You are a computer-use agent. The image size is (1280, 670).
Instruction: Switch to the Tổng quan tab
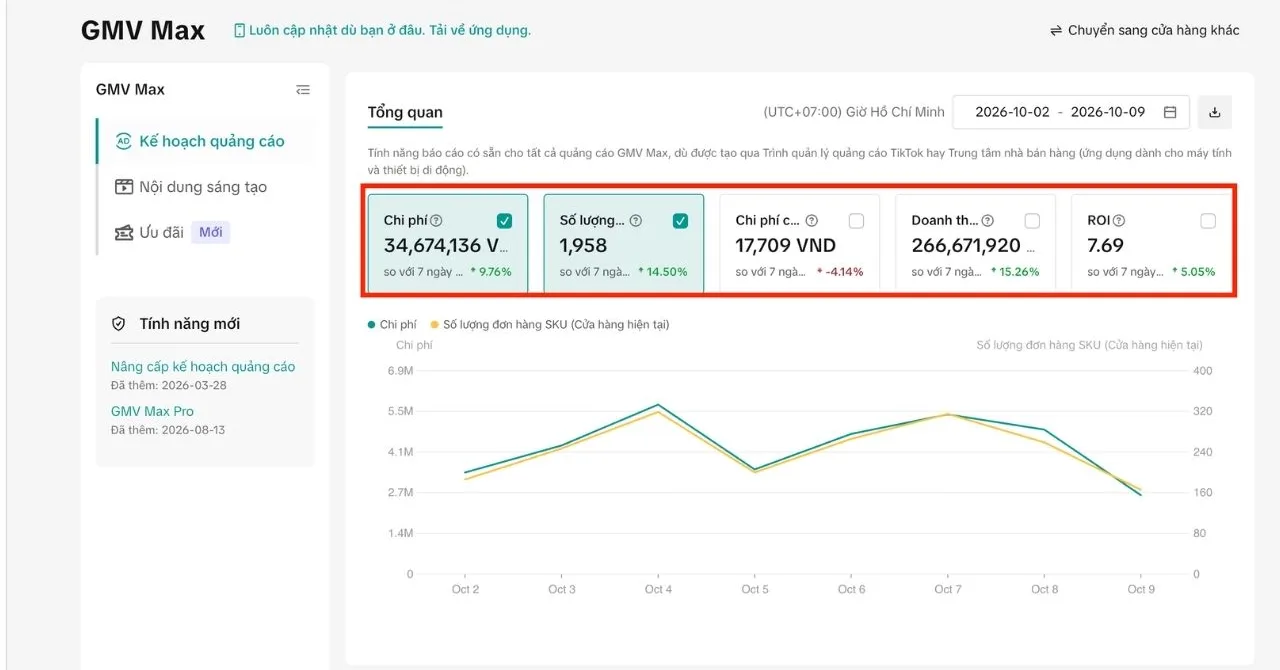405,112
